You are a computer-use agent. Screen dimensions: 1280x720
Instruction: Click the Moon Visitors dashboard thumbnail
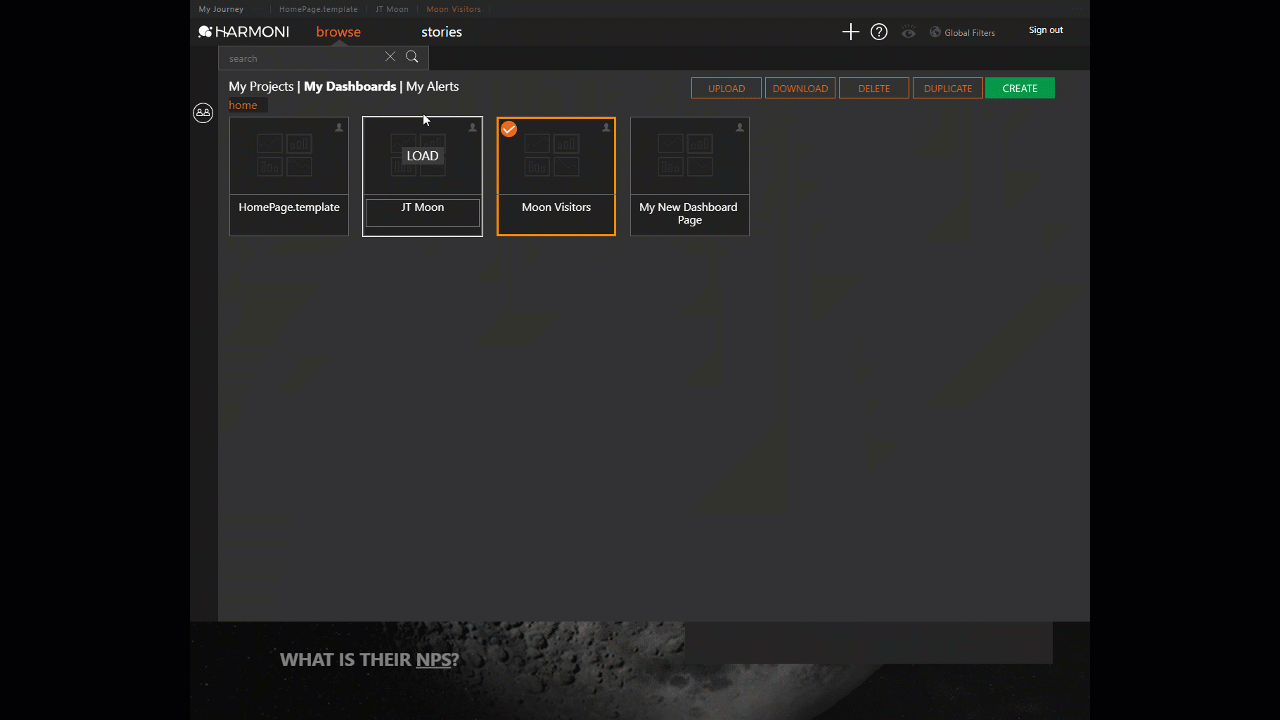pyautogui.click(x=556, y=156)
